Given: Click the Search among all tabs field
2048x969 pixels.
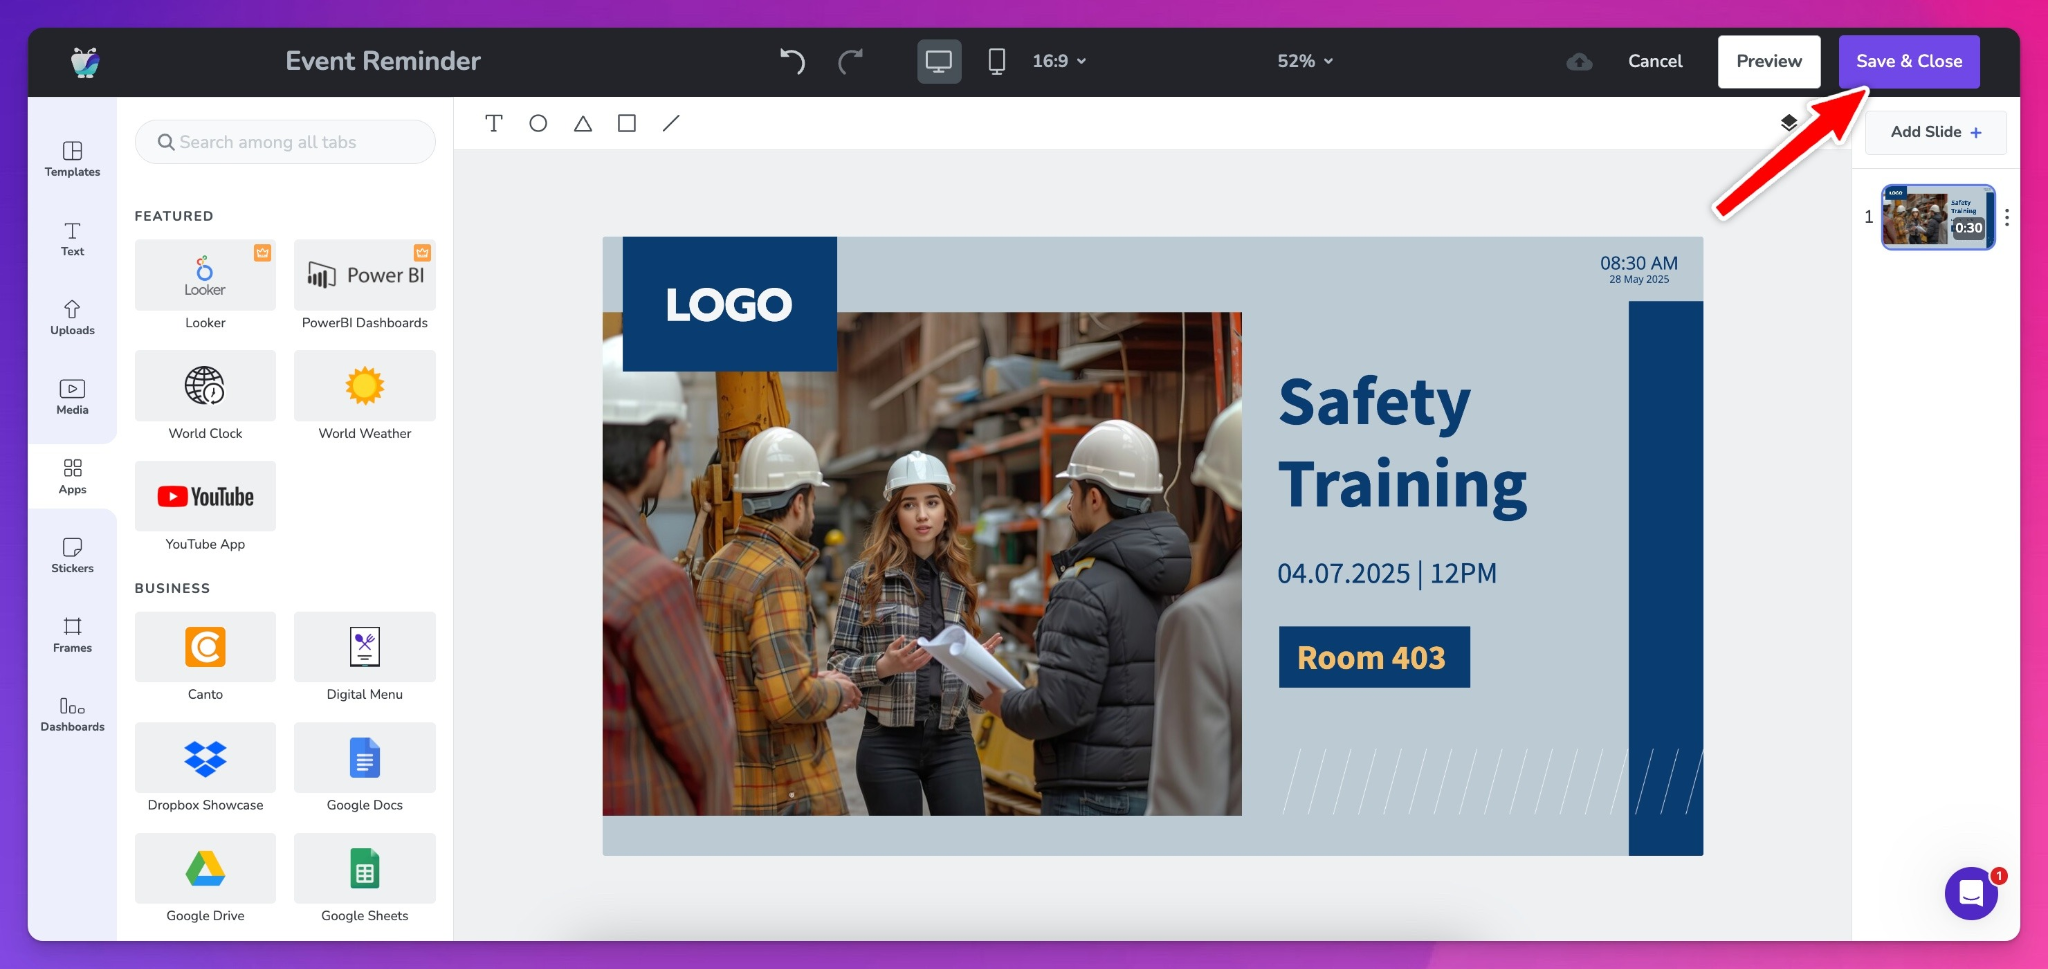Looking at the screenshot, I should pos(285,142).
